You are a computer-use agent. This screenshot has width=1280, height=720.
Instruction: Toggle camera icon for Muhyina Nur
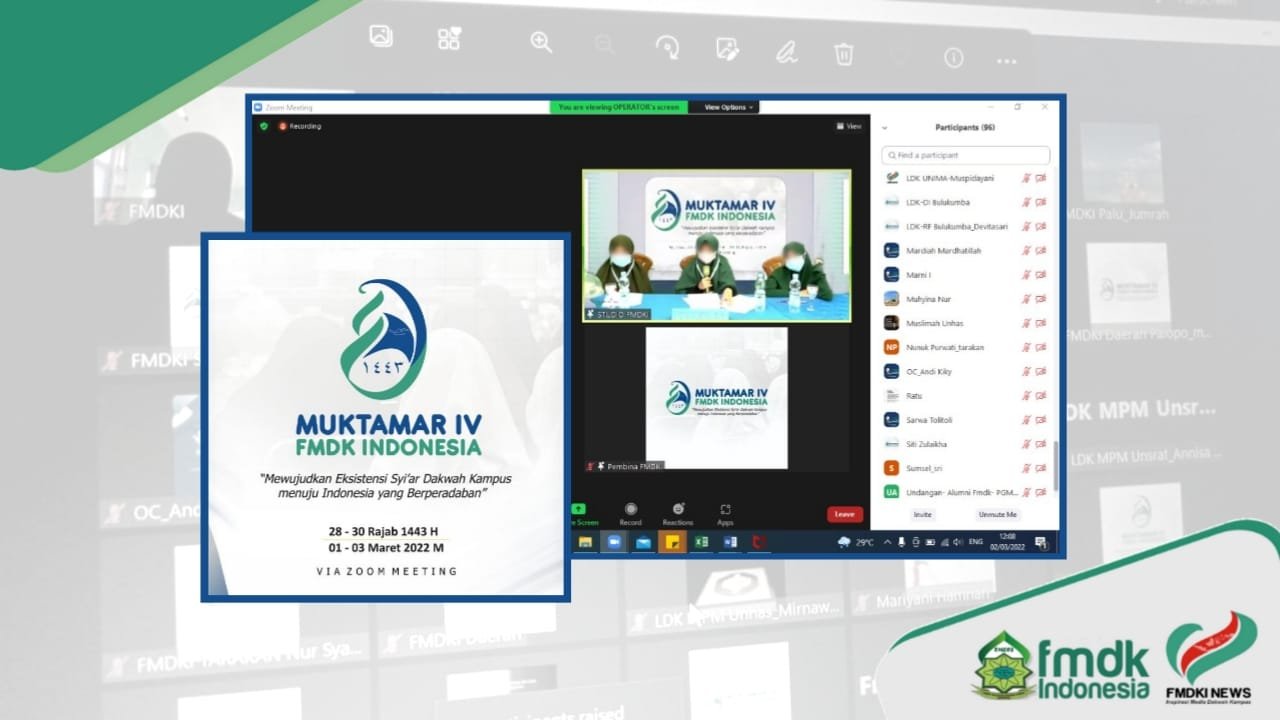coord(1041,299)
